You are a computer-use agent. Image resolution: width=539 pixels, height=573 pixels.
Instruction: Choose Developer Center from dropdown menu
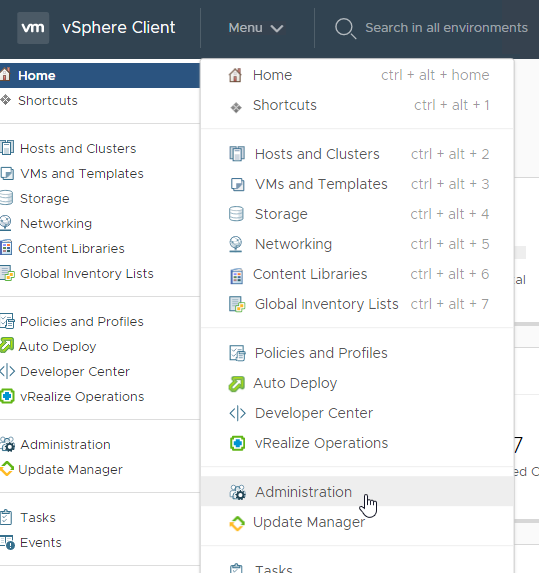pyautogui.click(x=357, y=413)
